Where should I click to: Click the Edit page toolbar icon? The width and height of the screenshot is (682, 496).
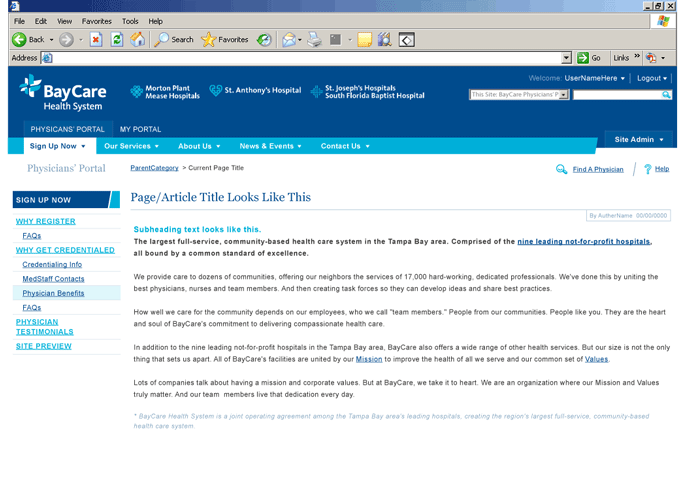(335, 40)
